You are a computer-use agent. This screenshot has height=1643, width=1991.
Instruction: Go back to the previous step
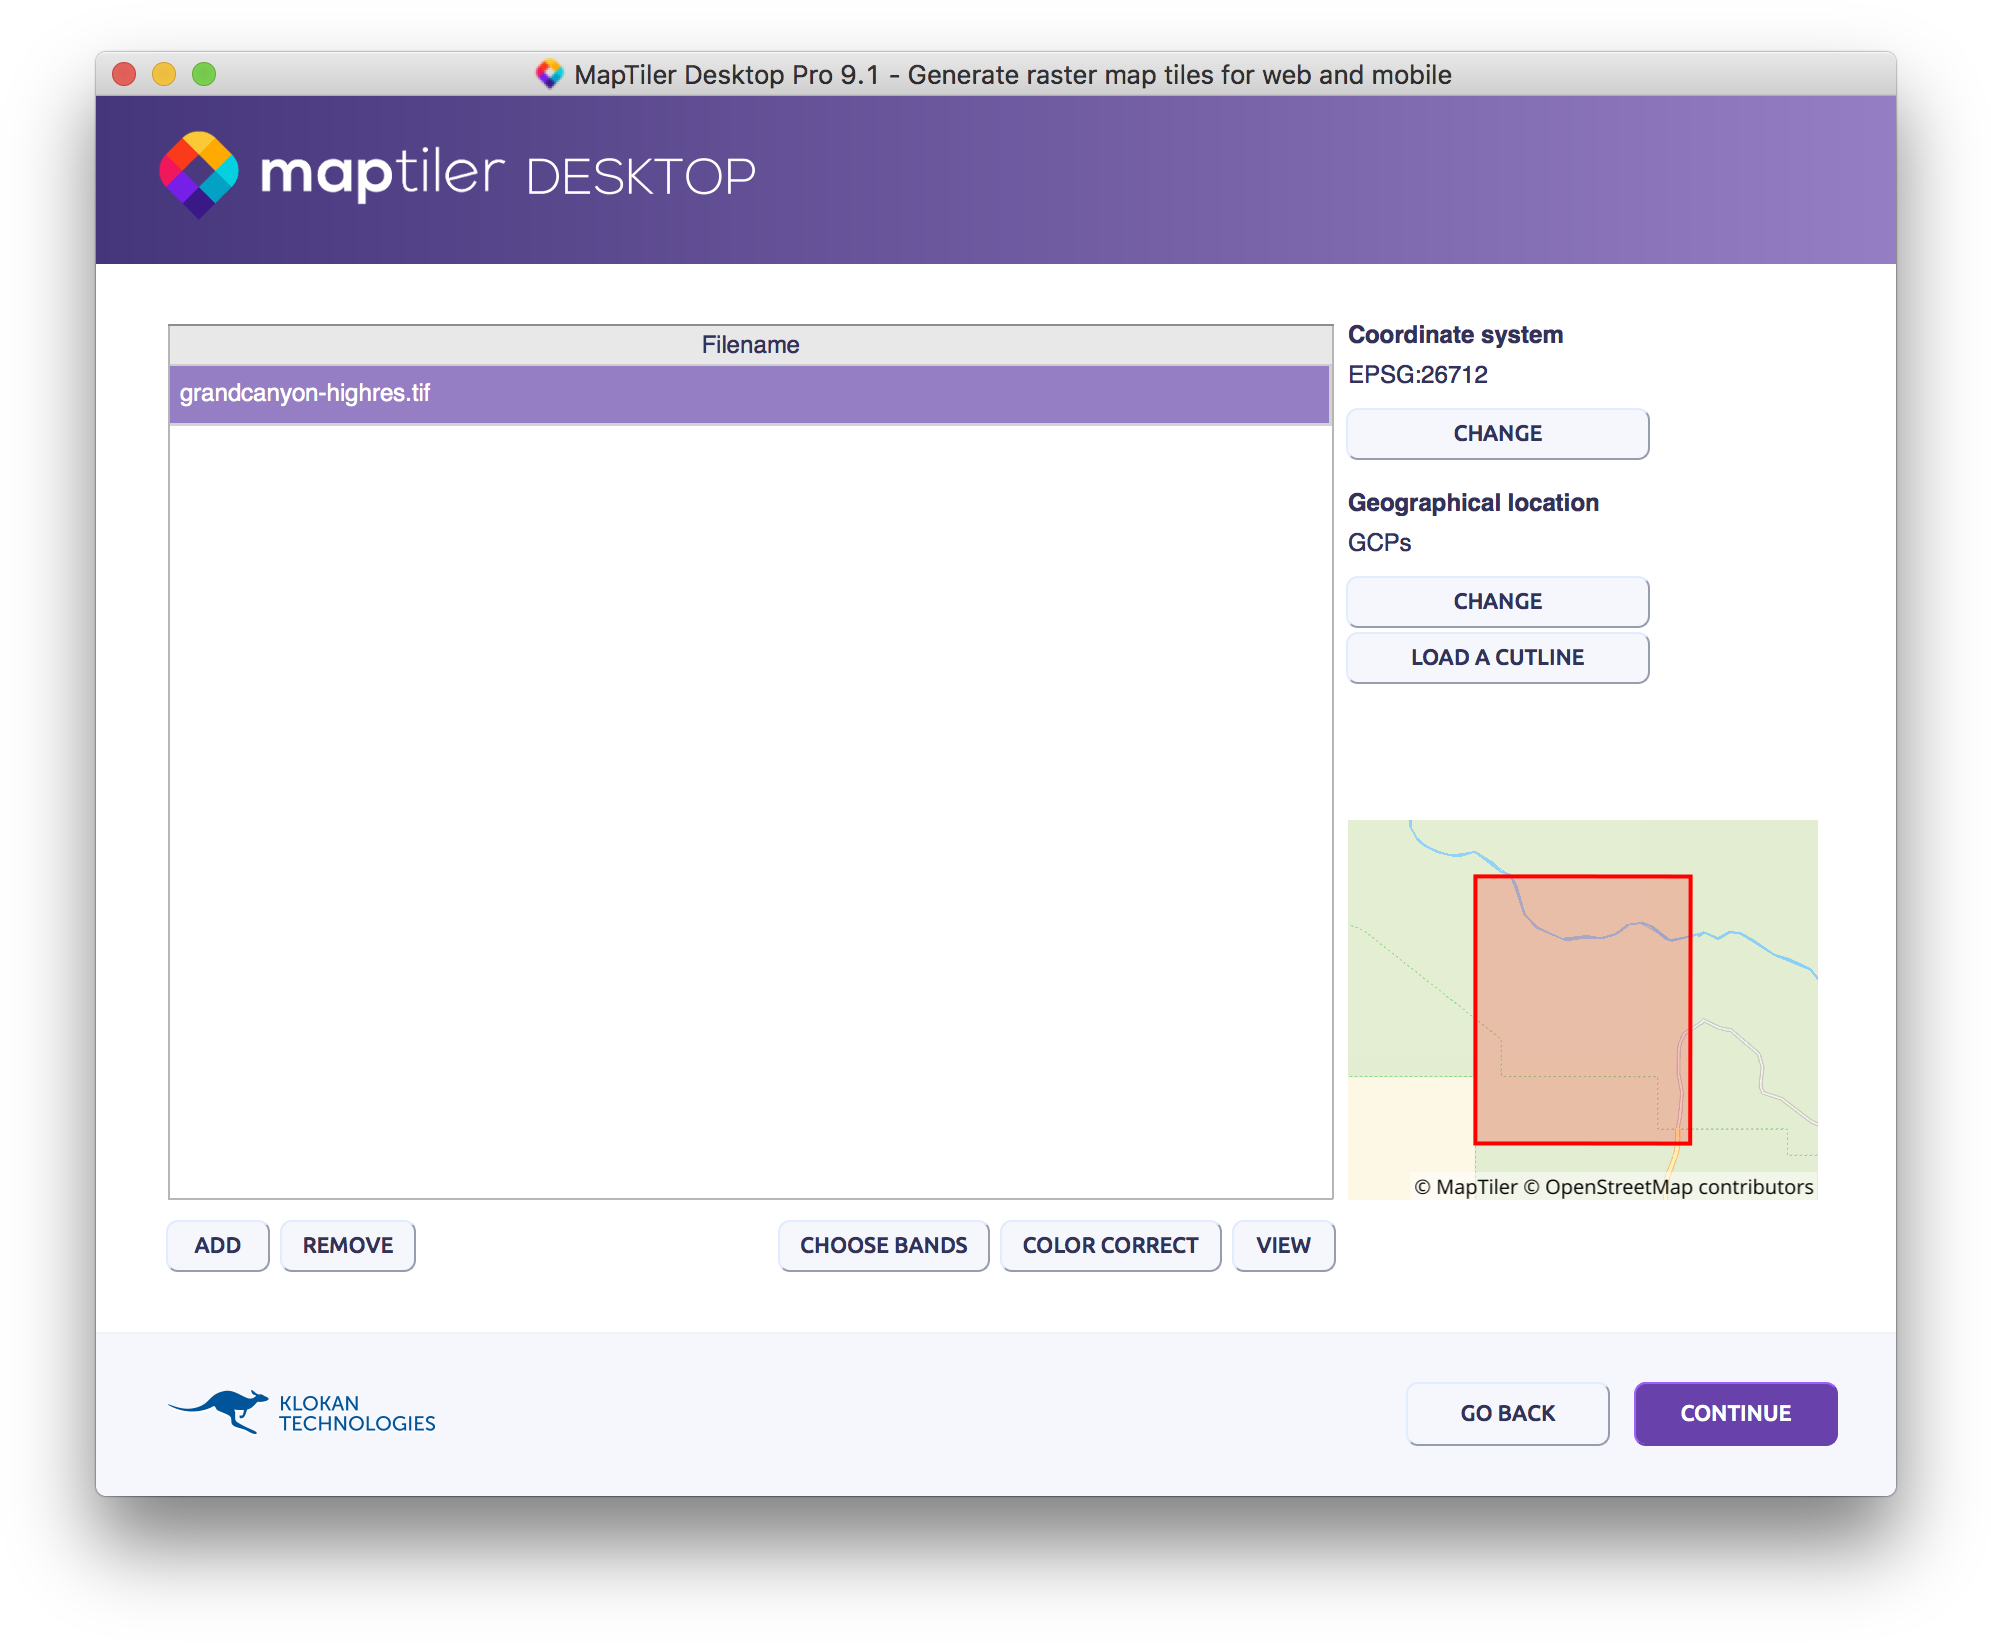coord(1508,1414)
